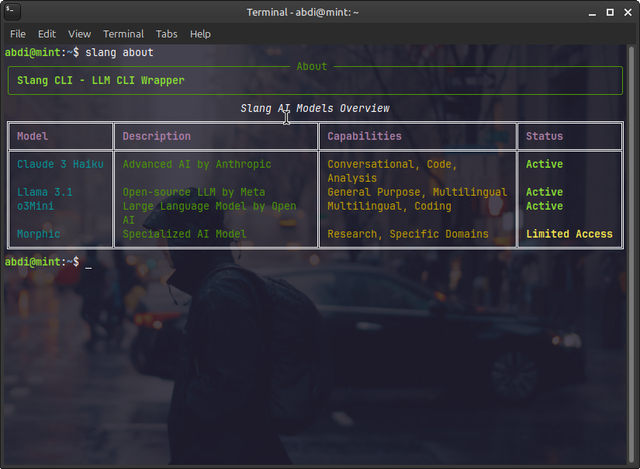Open the View menu
Viewport: 640px width, 469px height.
point(79,33)
